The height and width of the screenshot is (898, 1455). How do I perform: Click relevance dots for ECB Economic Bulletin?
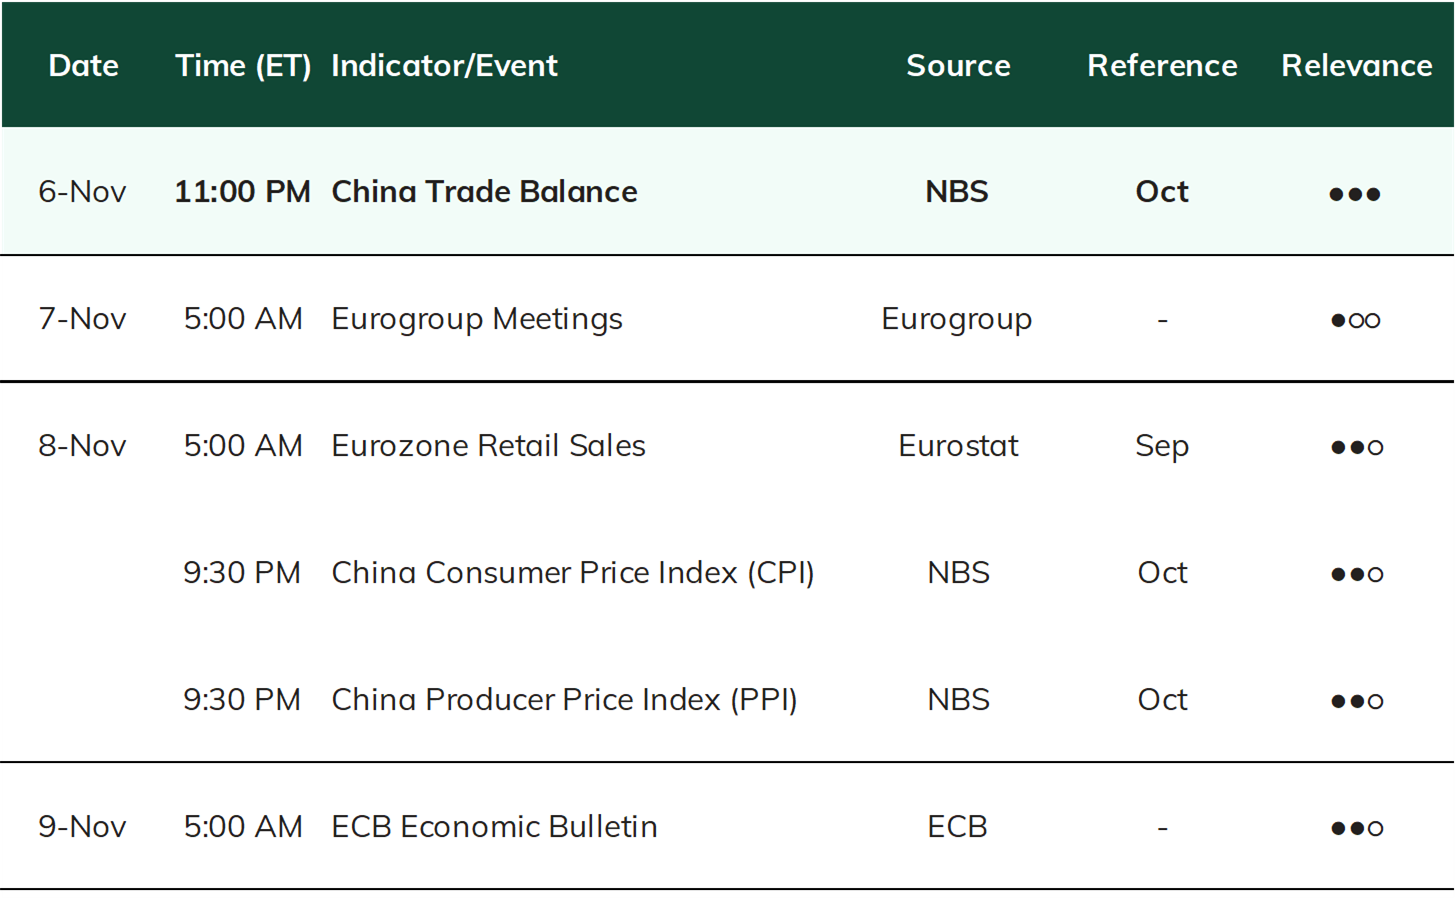click(x=1357, y=828)
